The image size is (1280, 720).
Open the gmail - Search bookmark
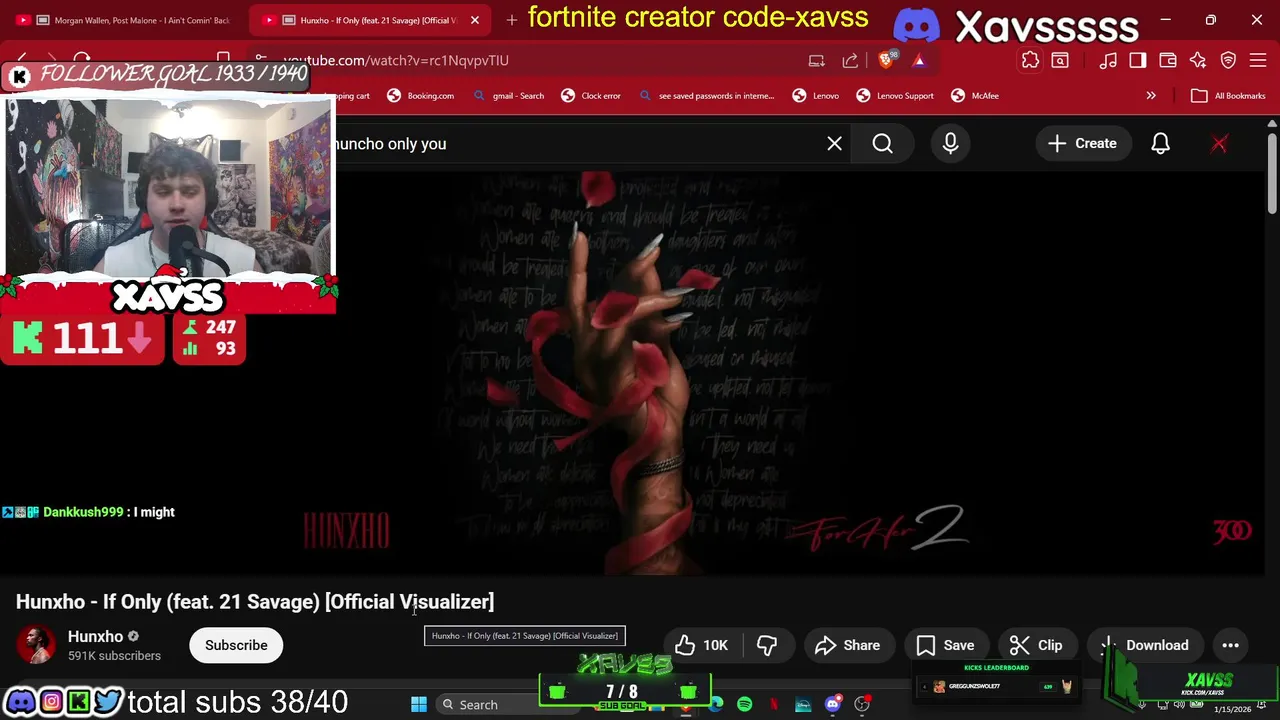(509, 96)
